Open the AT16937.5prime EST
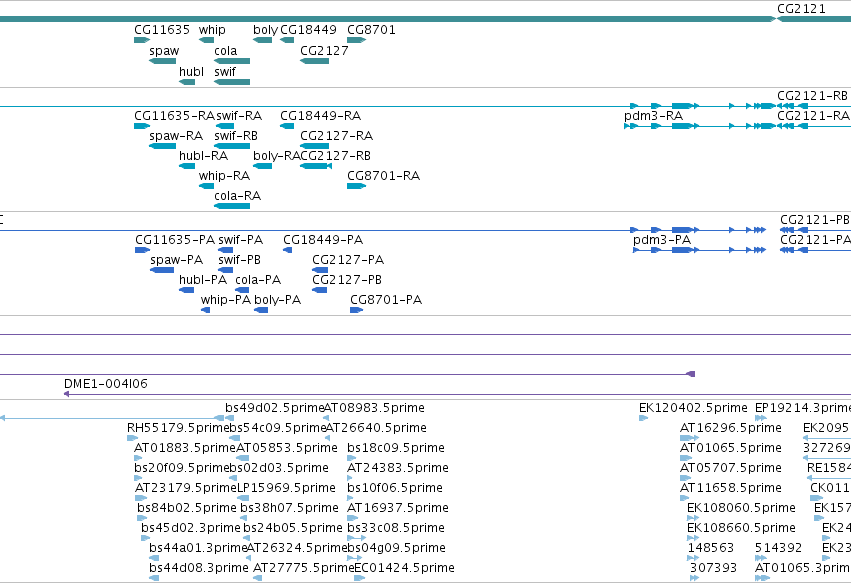Image resolution: width=851 pixels, height=583 pixels. (x=352, y=518)
